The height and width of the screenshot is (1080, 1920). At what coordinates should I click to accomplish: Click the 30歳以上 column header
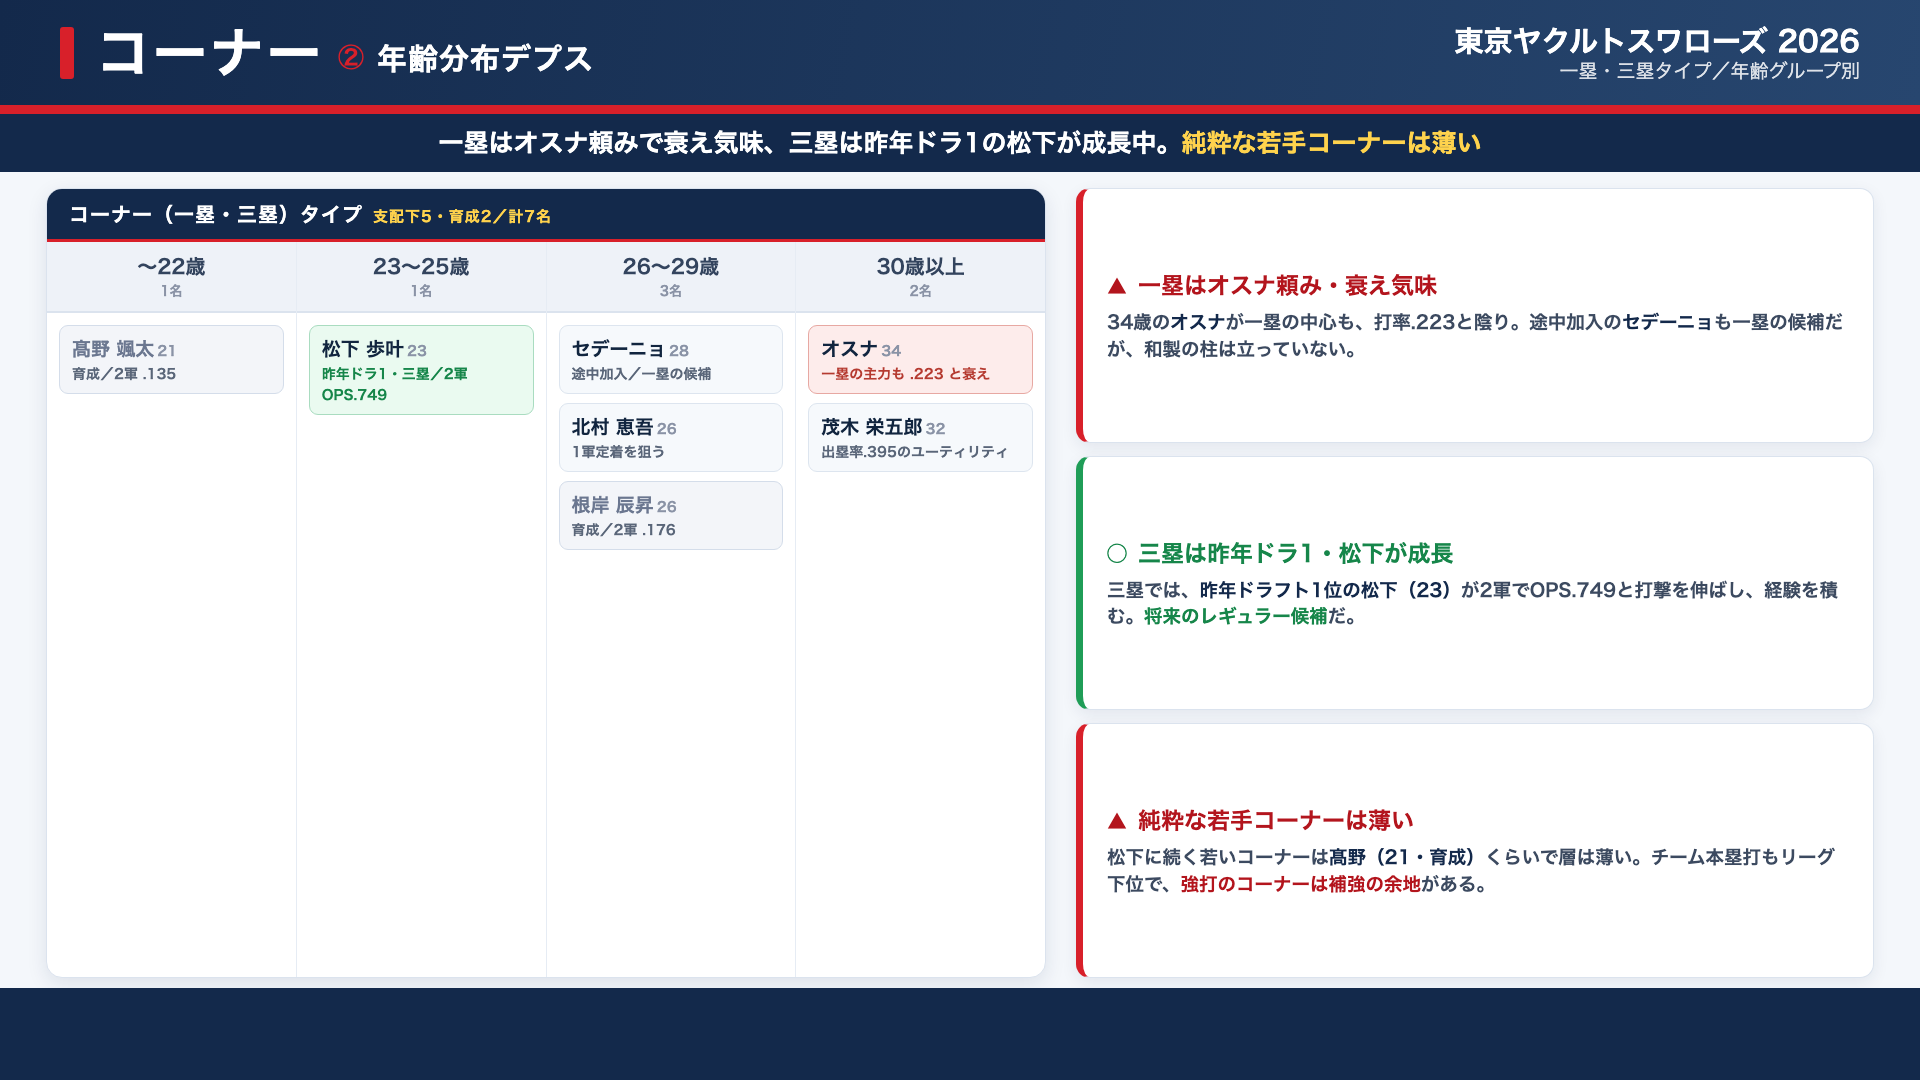point(920,277)
